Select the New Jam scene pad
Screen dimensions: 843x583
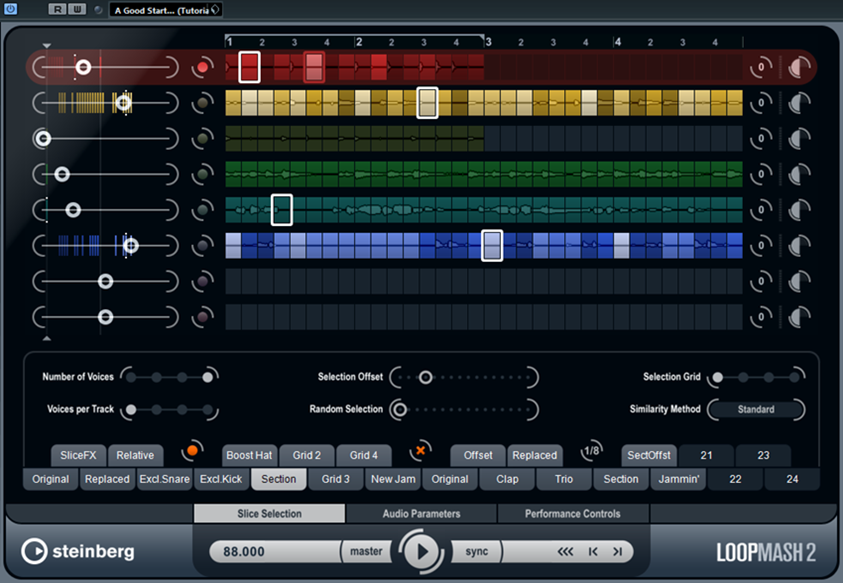coord(393,479)
